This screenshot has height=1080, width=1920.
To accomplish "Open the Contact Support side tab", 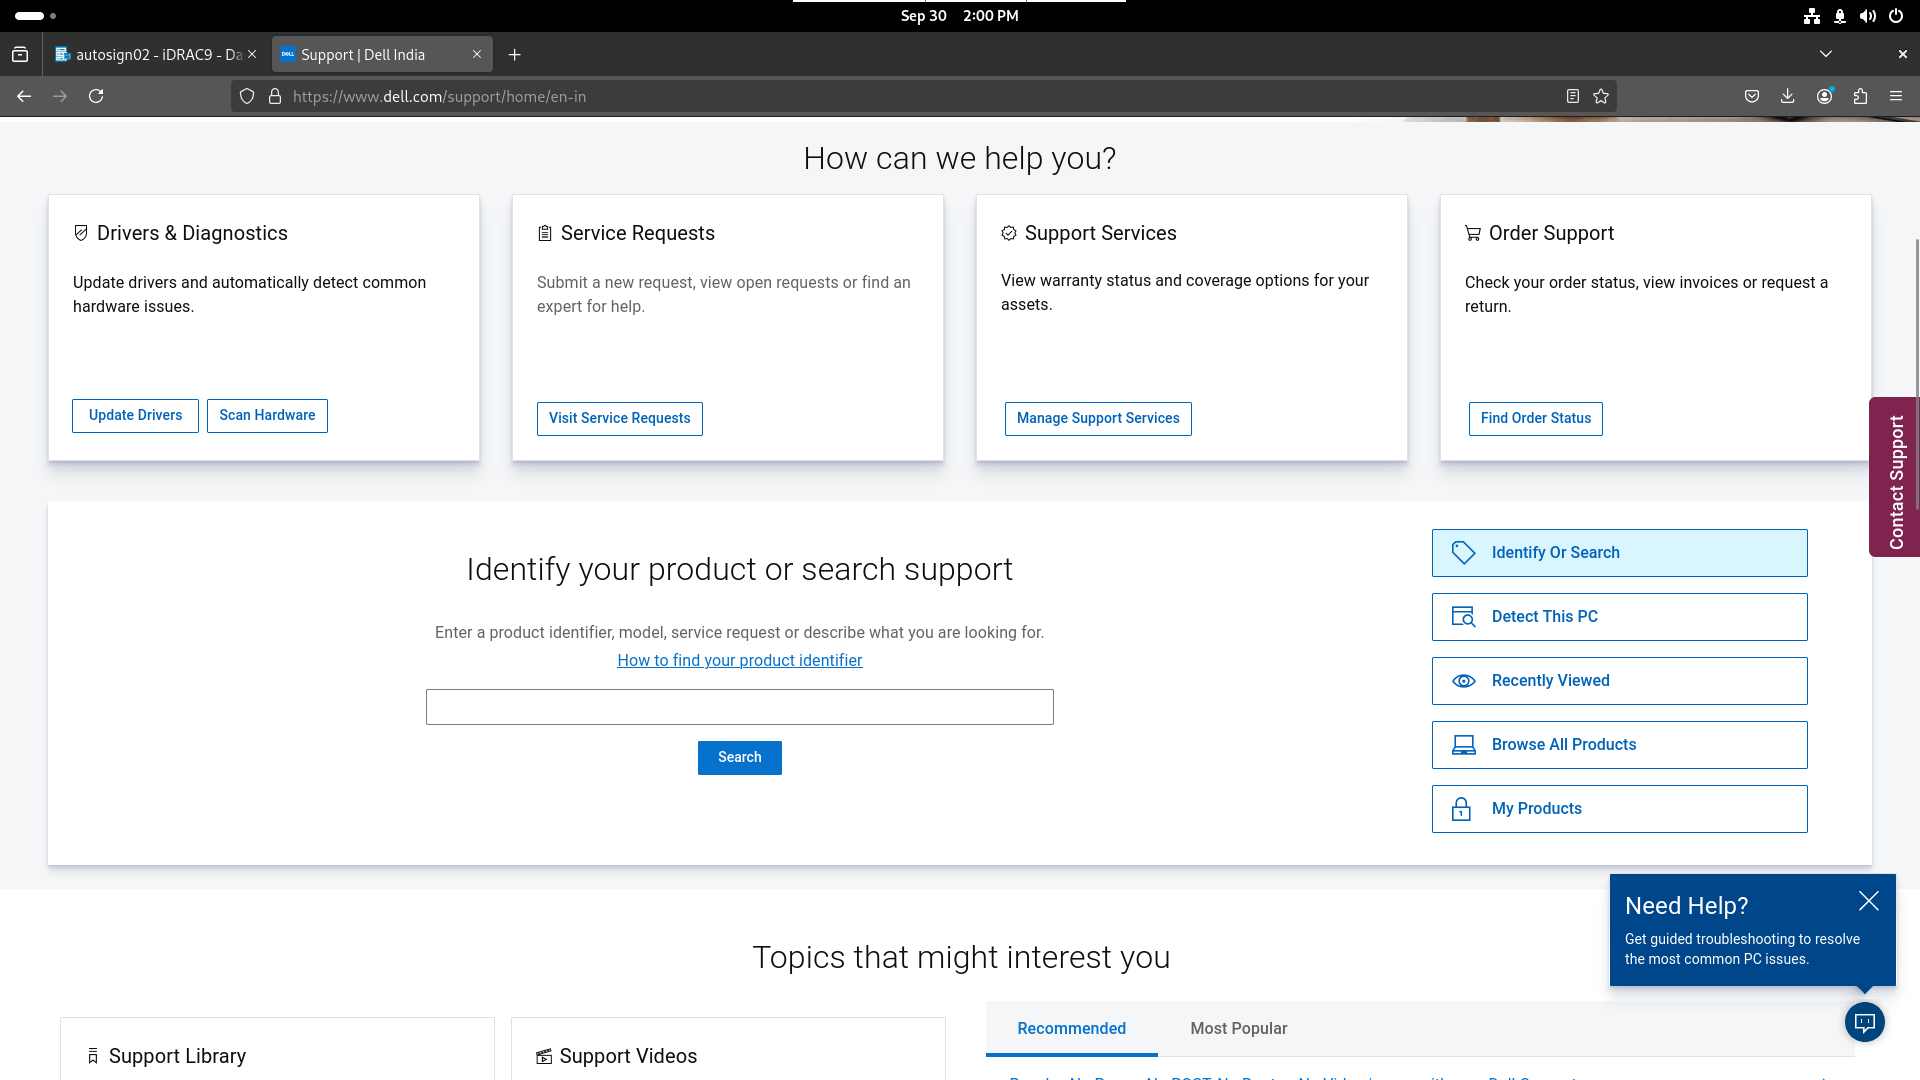I will click(1894, 477).
